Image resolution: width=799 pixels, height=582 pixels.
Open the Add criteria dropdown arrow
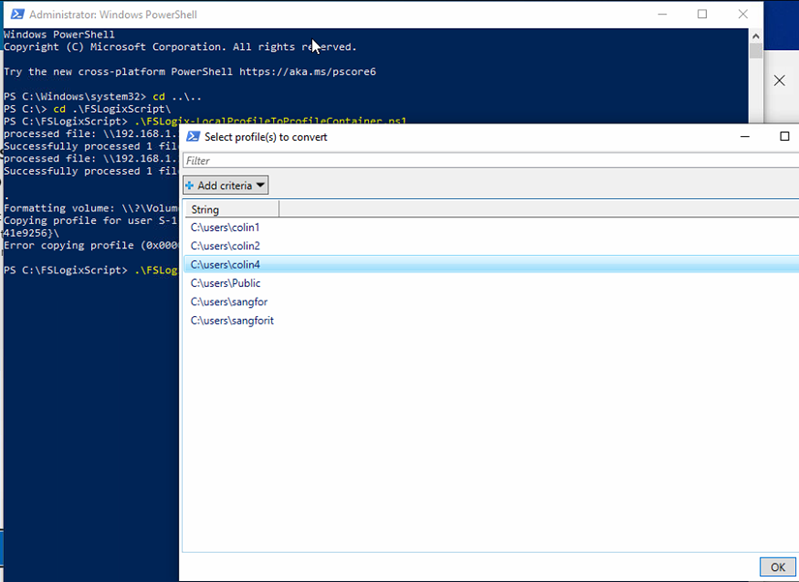[x=260, y=186]
